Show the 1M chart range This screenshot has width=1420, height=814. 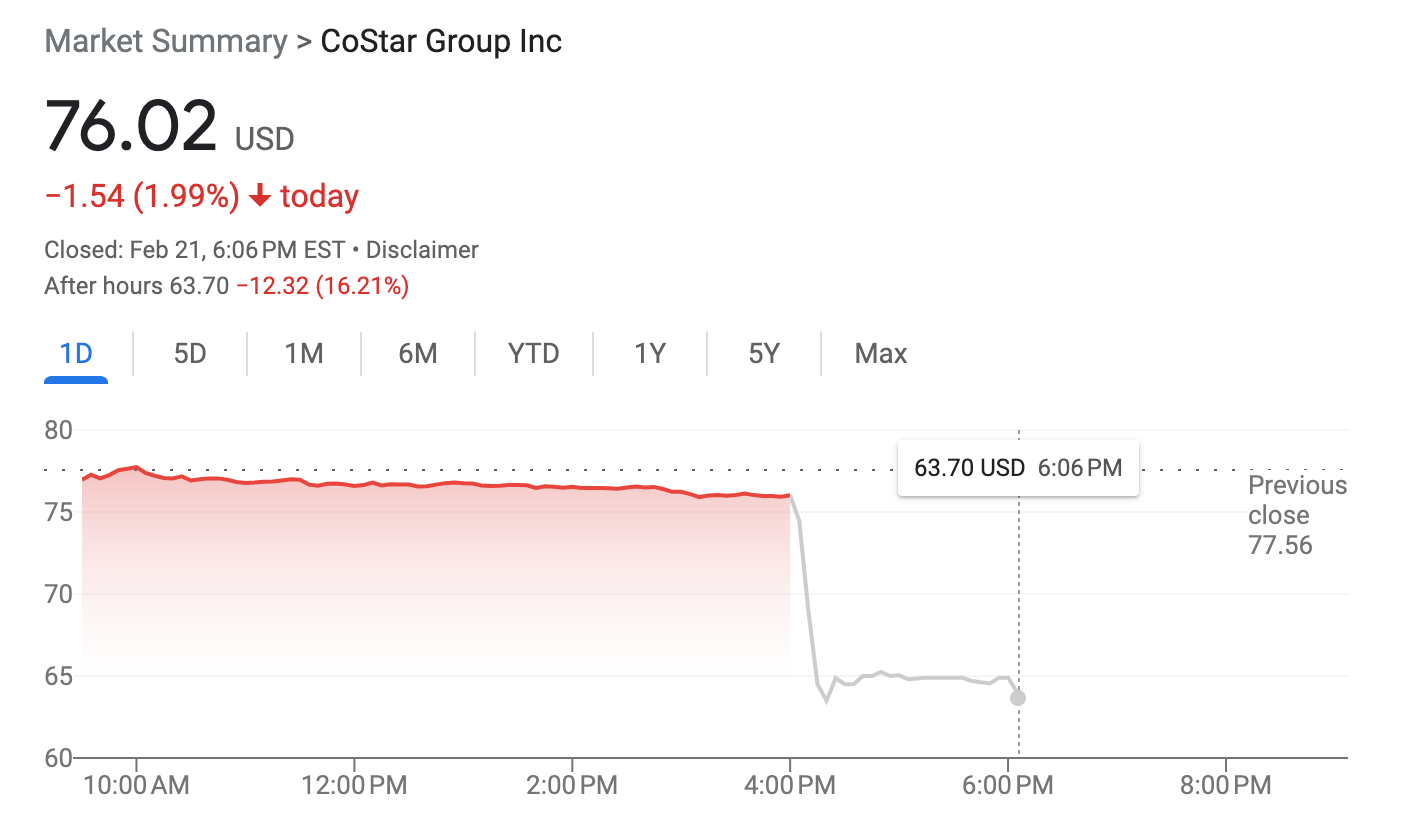click(304, 354)
